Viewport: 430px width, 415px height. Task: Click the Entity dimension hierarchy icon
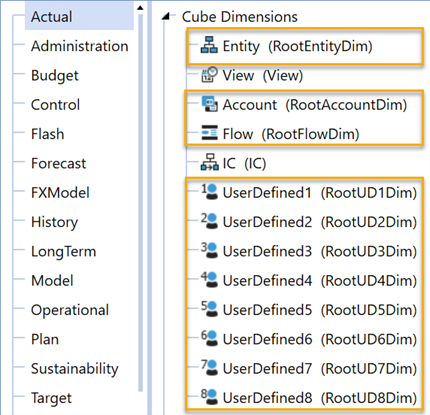pos(209,46)
